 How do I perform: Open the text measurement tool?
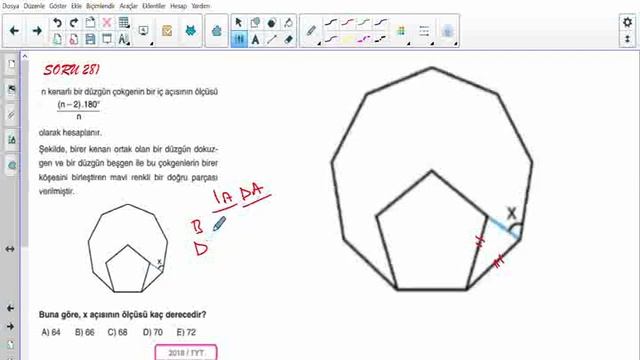pyautogui.click(x=123, y=39)
